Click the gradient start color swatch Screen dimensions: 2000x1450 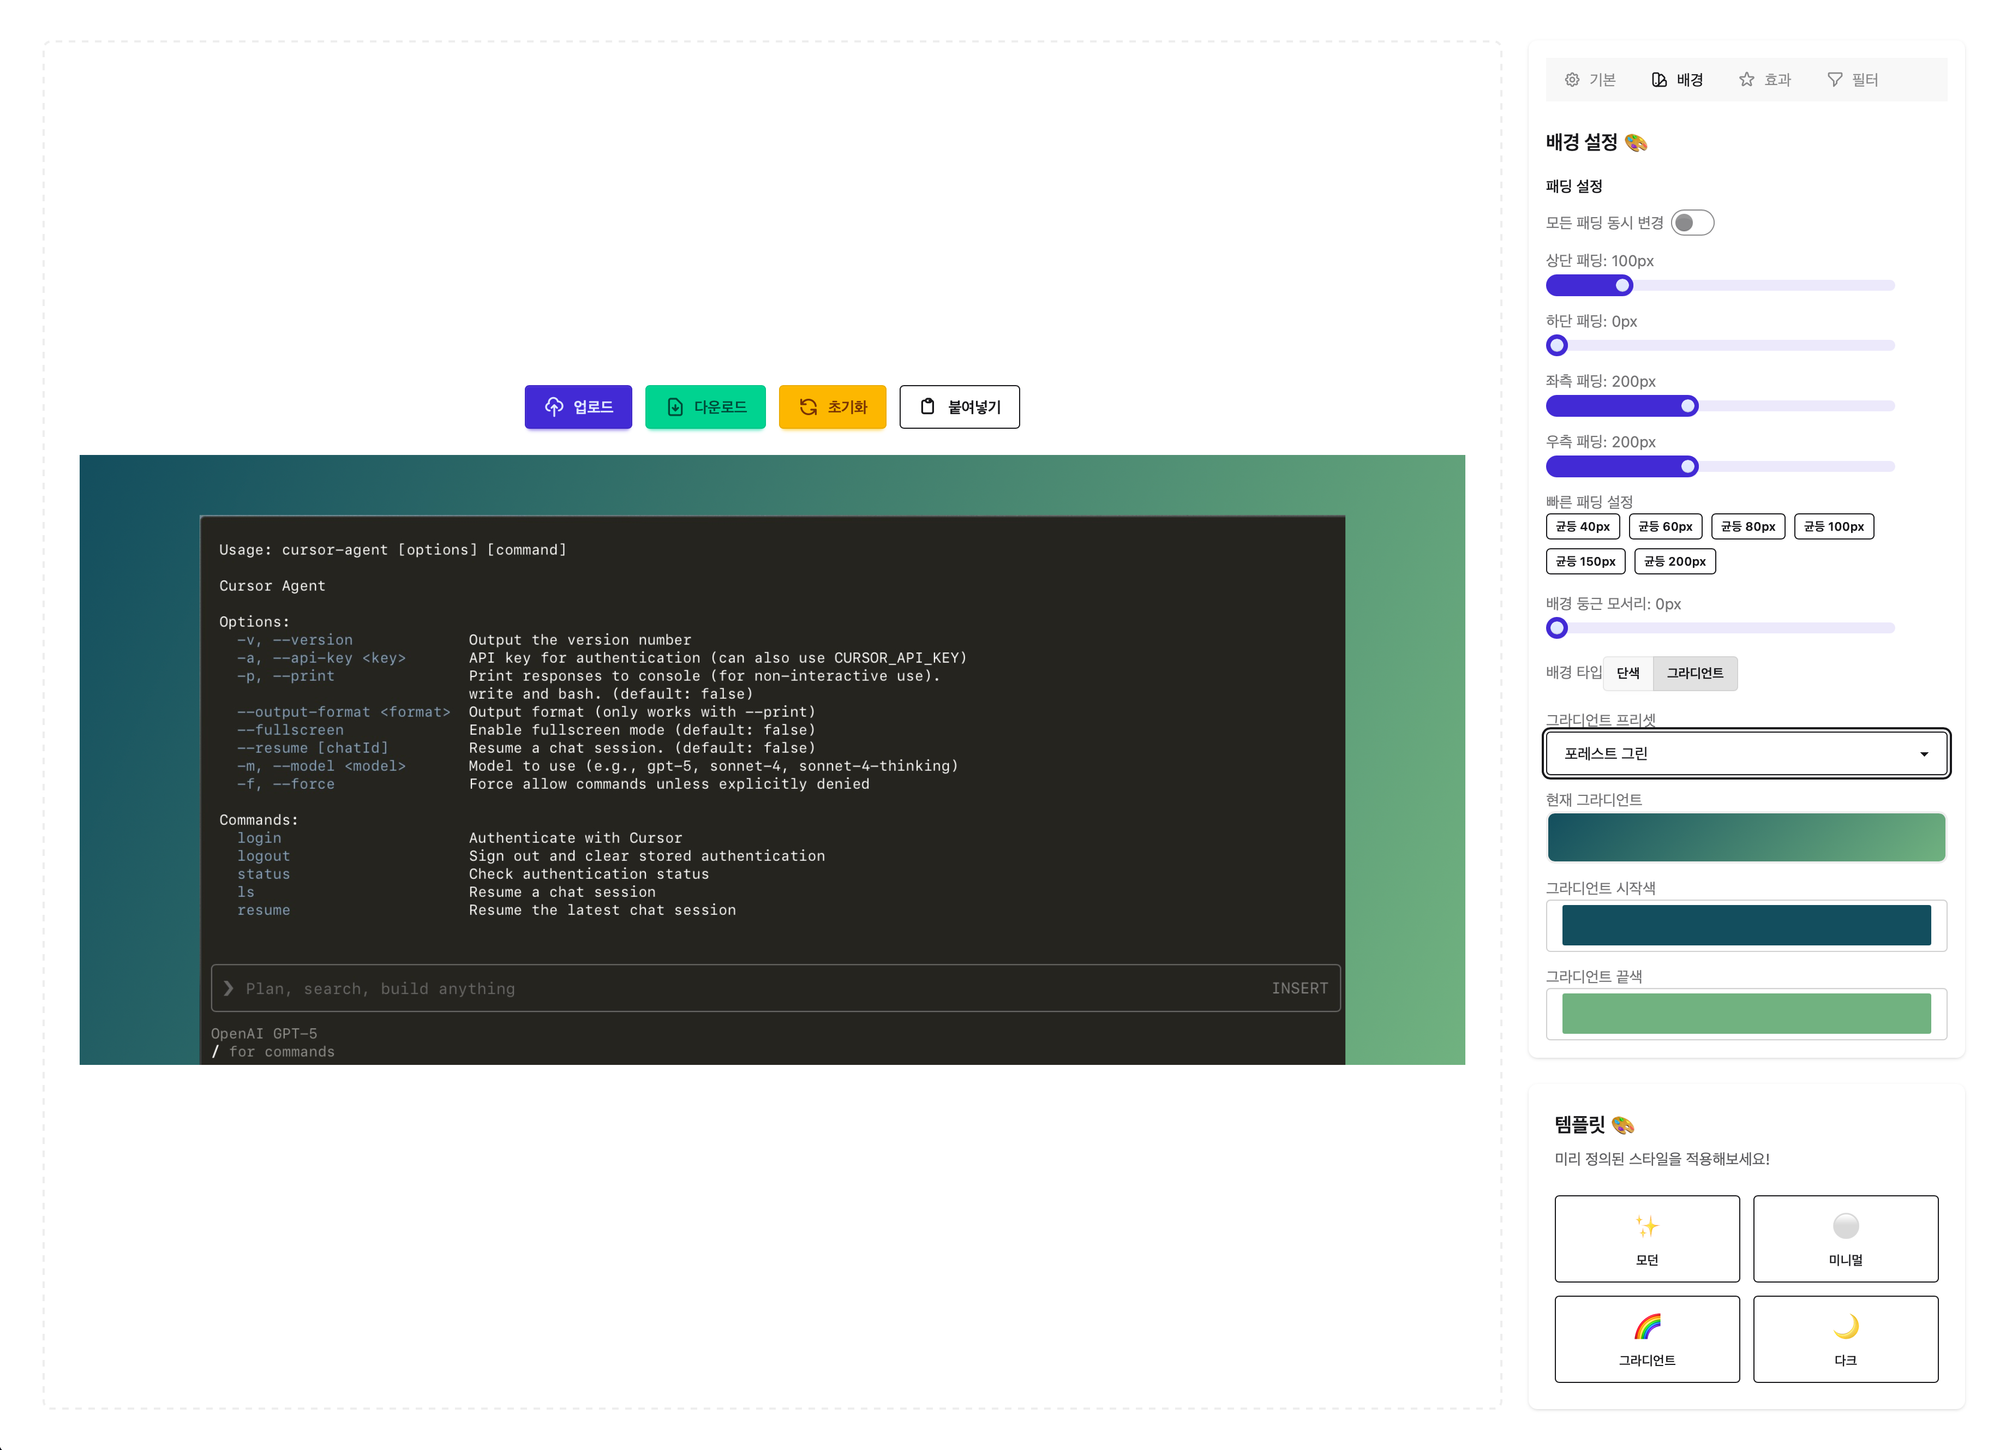point(1745,925)
